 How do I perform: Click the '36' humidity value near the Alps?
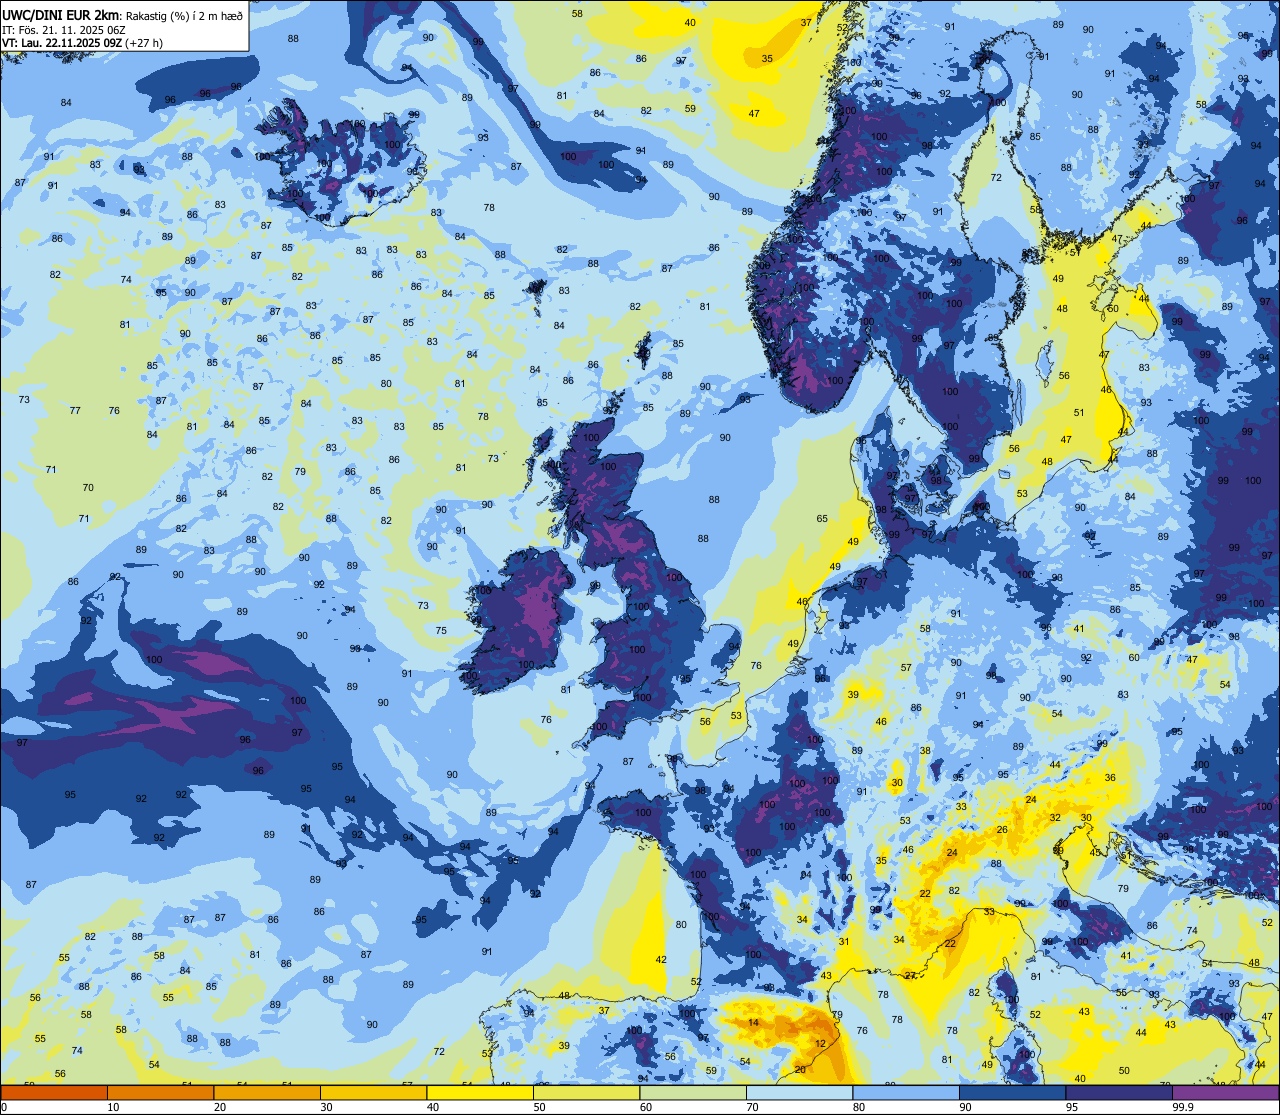(1110, 777)
